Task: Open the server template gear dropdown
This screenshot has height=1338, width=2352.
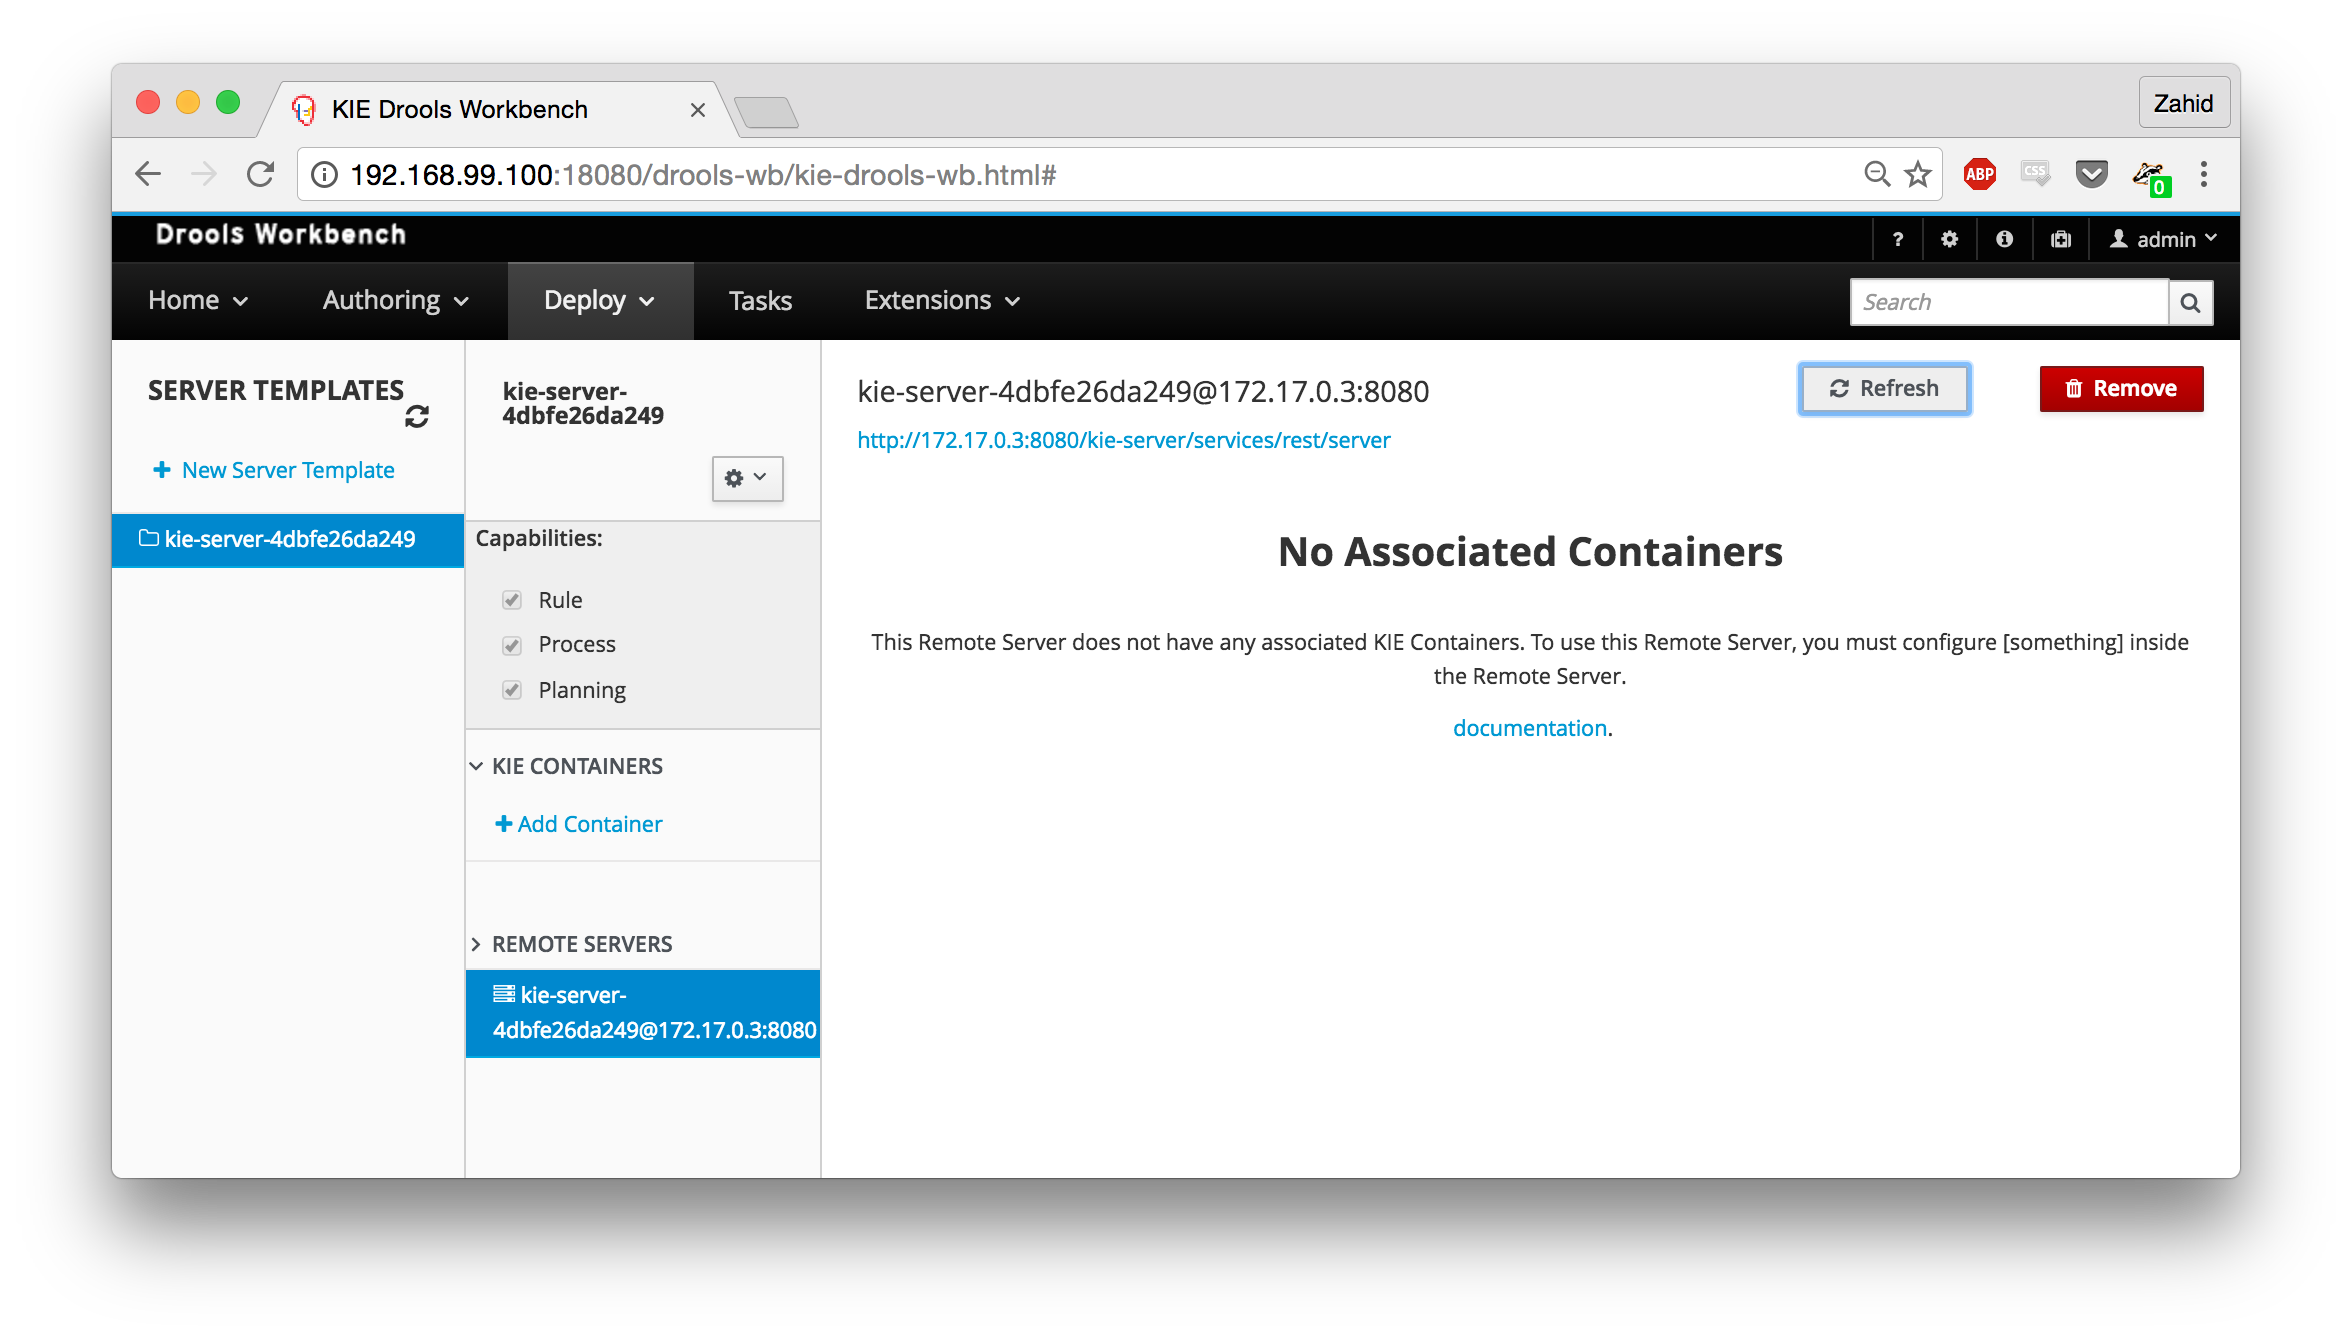Action: [x=746, y=478]
